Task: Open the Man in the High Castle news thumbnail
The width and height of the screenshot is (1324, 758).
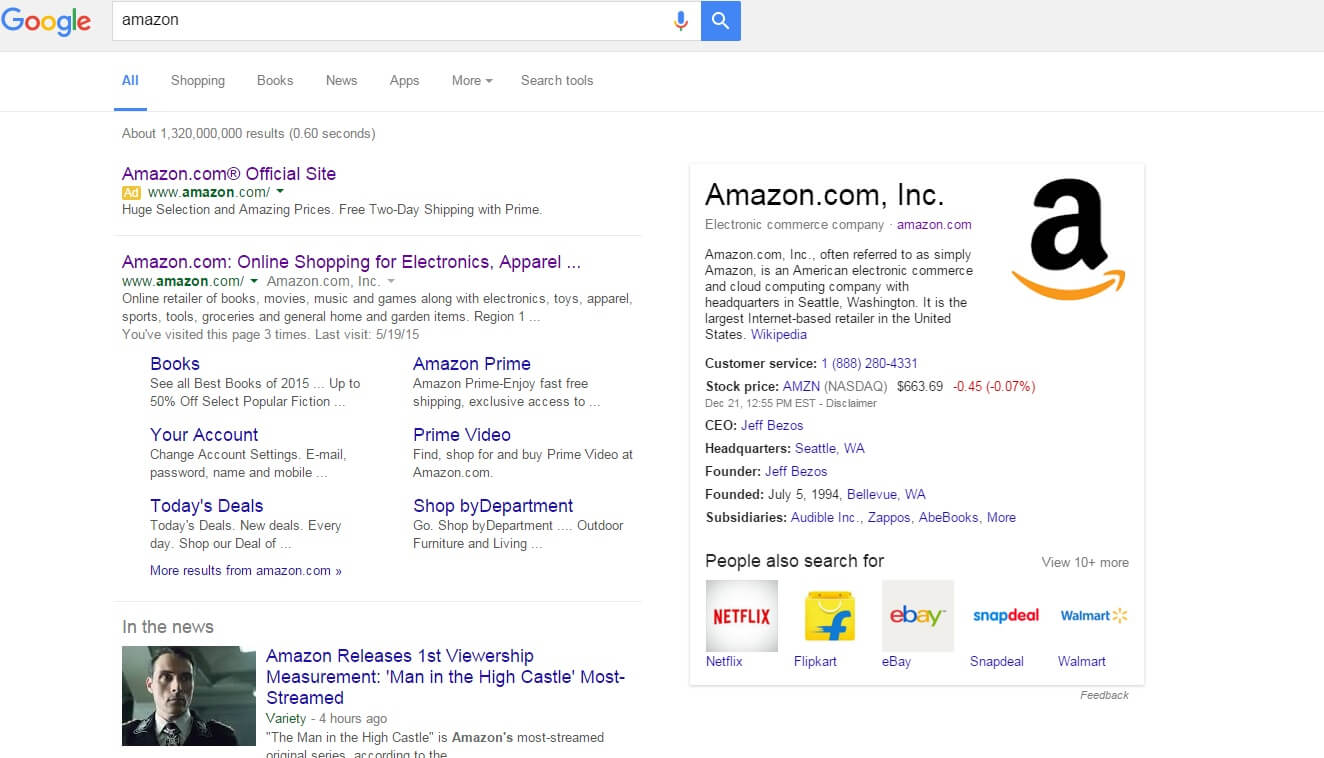Action: [189, 696]
